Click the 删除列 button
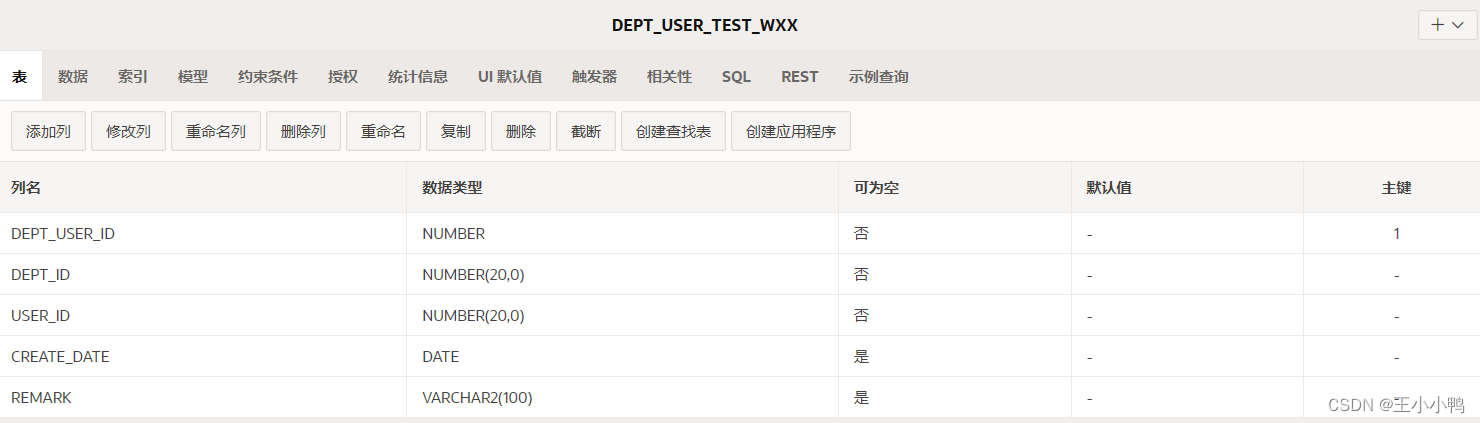The height and width of the screenshot is (423, 1480). tap(303, 131)
